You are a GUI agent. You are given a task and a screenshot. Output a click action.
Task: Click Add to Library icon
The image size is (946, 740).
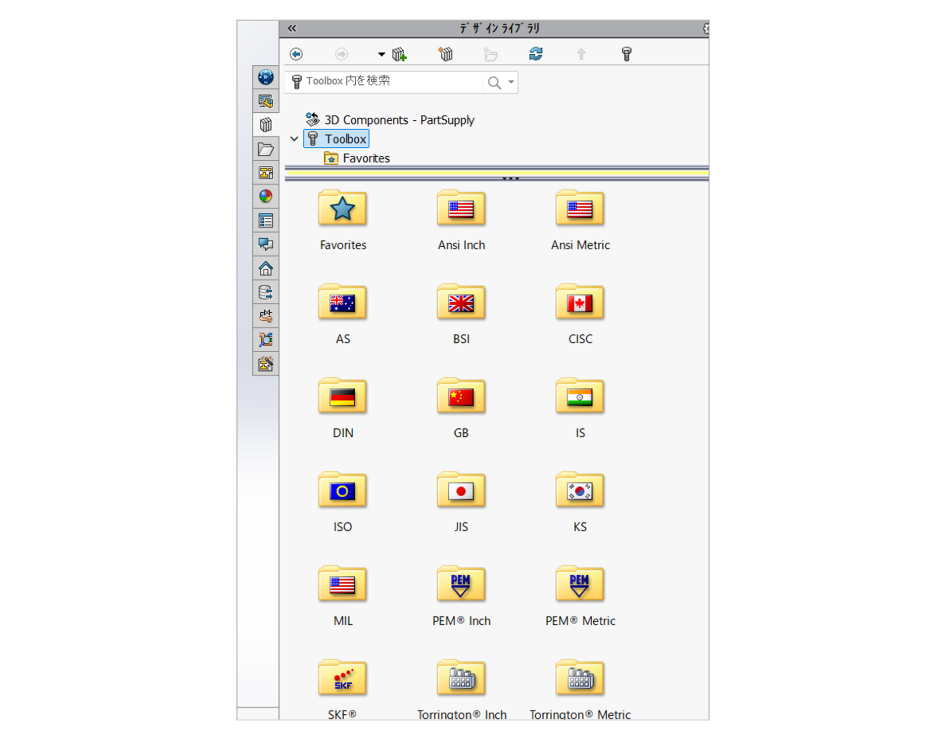pyautogui.click(x=400, y=54)
